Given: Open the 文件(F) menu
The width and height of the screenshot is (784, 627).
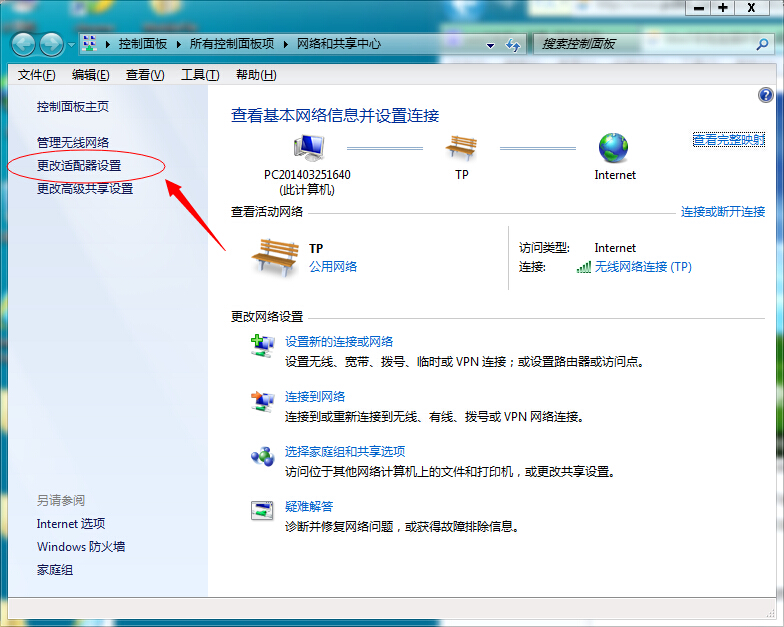Looking at the screenshot, I should (x=36, y=75).
